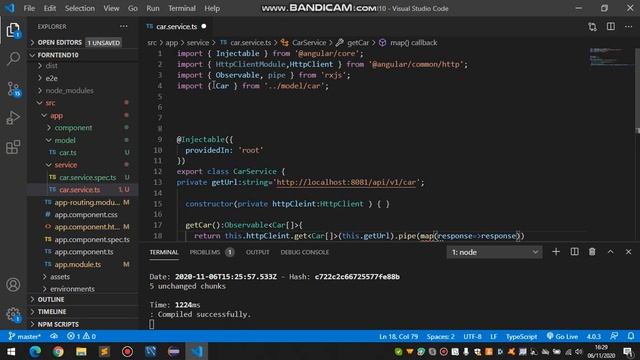Change the TypeScript language mode
Screen dimensions: 640x360
coord(521,336)
